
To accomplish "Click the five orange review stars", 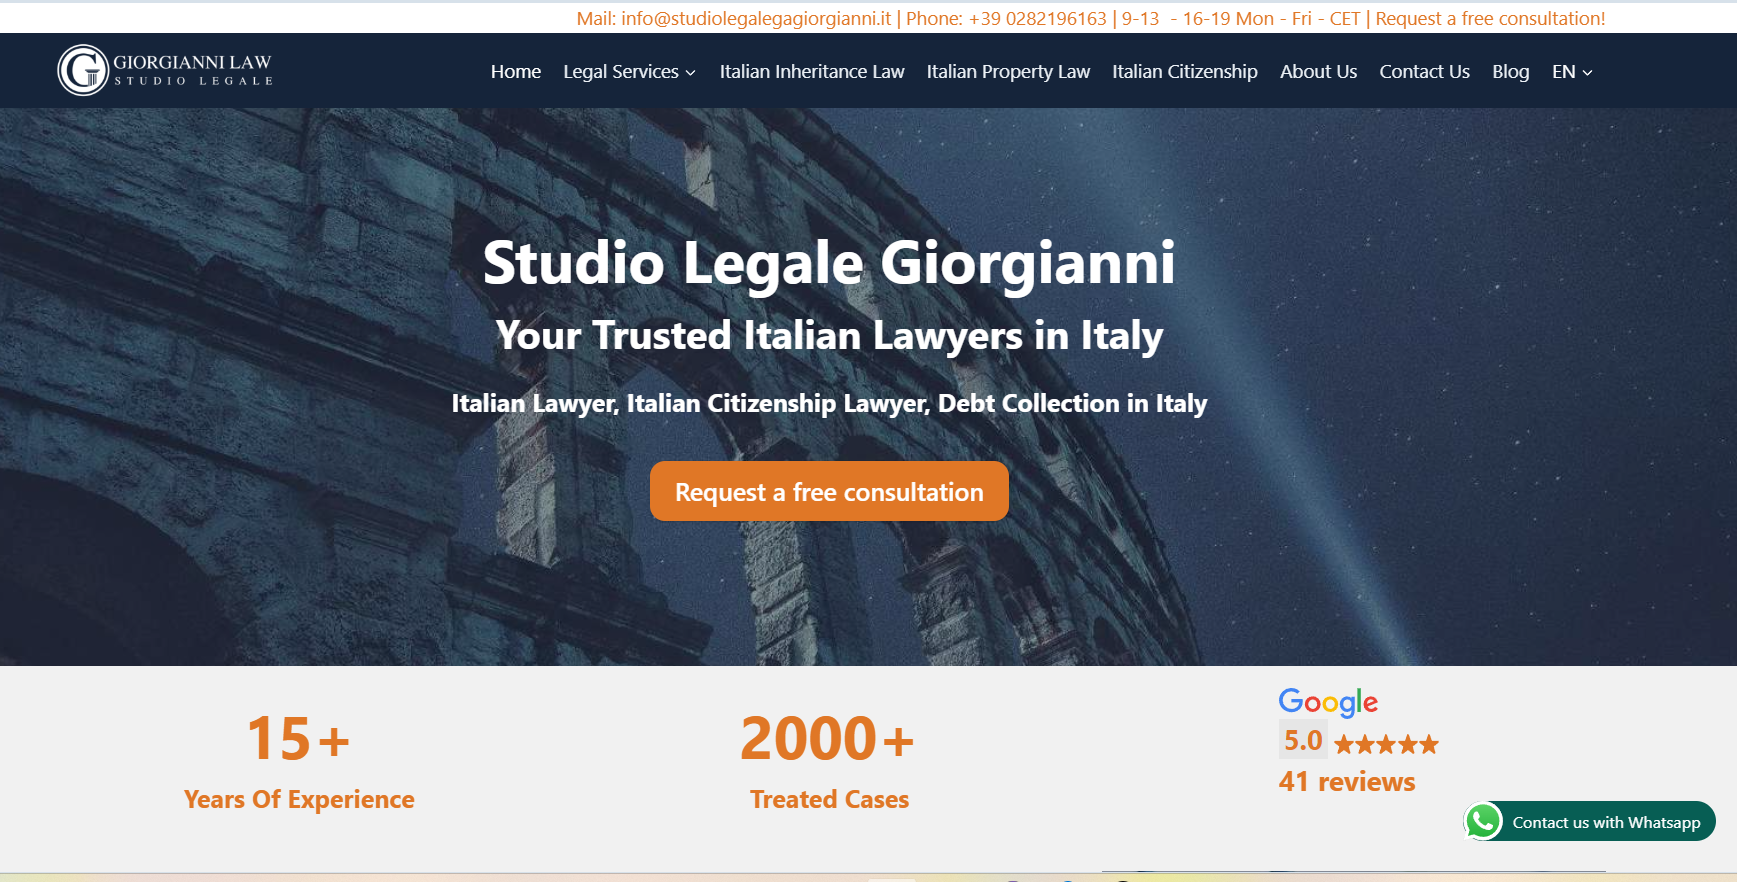I will pos(1386,744).
